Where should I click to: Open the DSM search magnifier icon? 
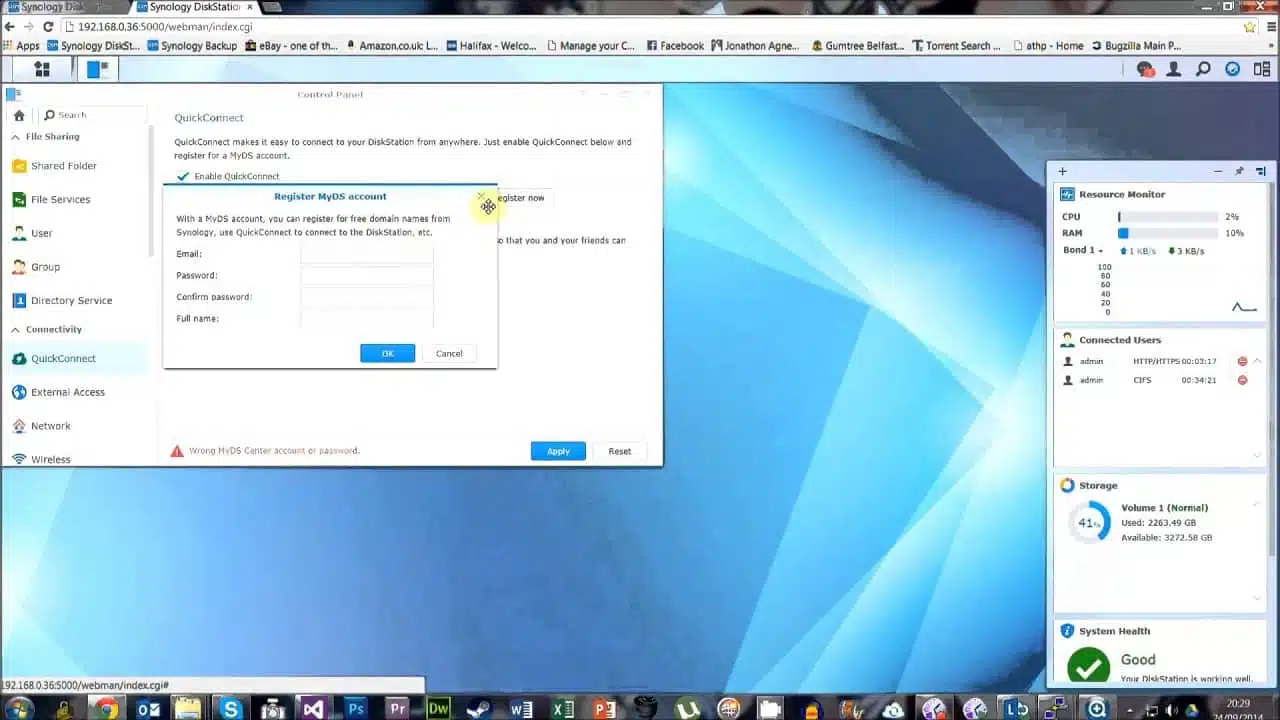1204,69
